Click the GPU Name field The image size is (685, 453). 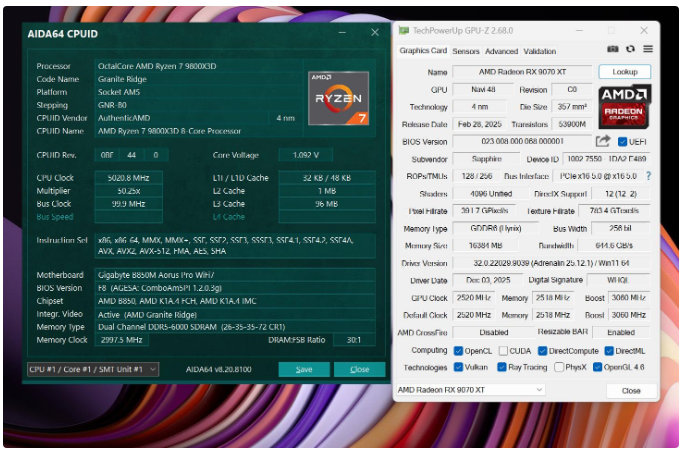pyautogui.click(x=522, y=72)
